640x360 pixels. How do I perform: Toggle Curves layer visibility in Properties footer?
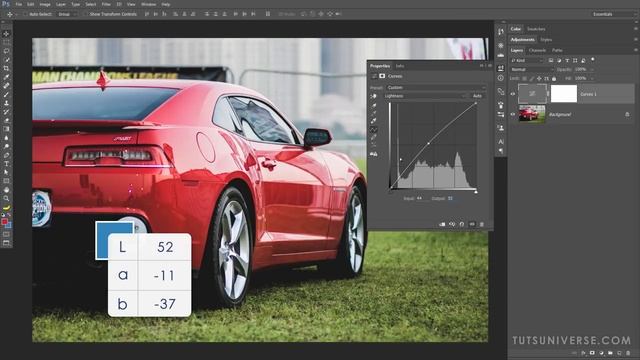(x=472, y=224)
